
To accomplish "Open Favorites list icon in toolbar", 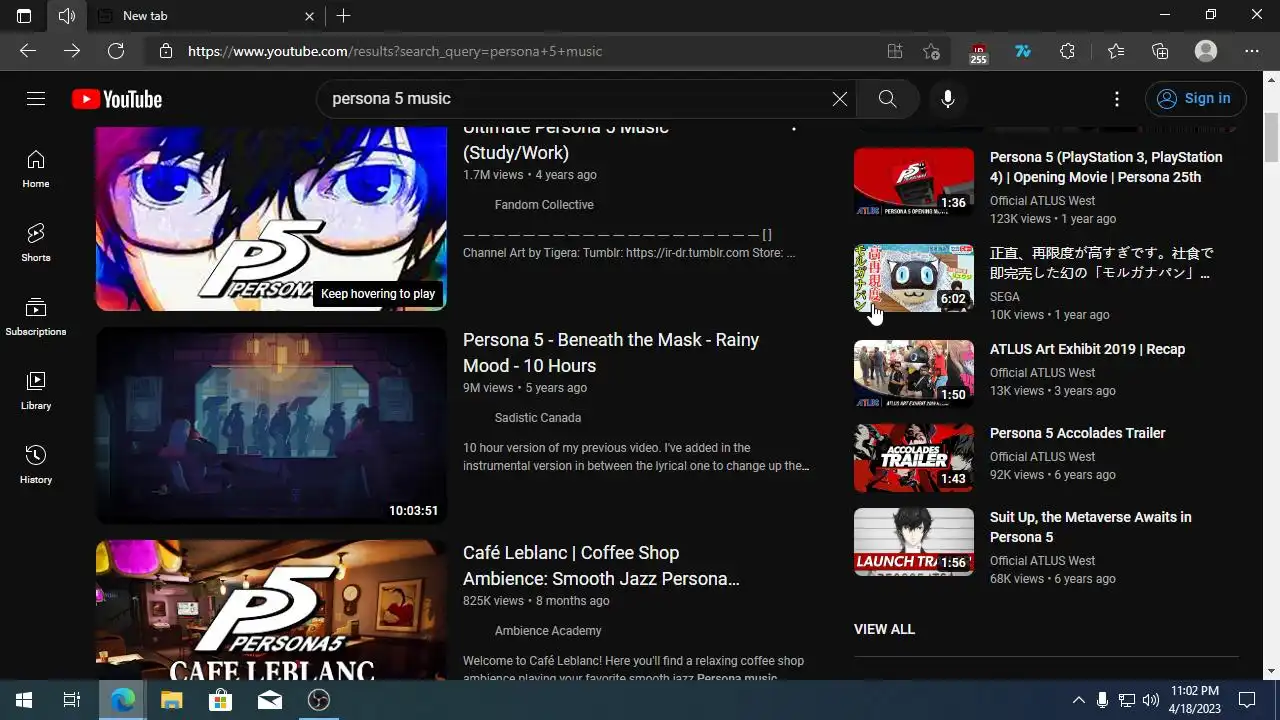I will (1116, 51).
